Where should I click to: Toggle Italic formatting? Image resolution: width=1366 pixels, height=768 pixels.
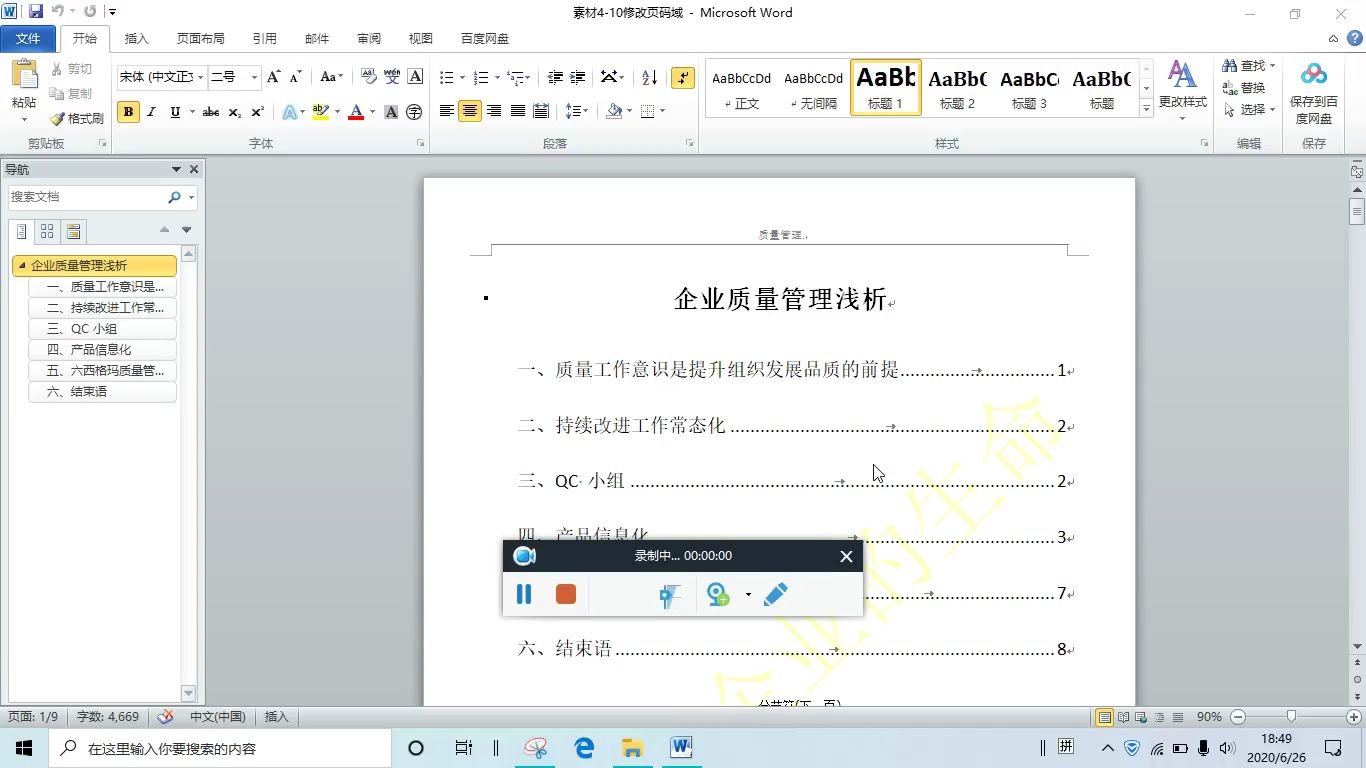(x=151, y=112)
